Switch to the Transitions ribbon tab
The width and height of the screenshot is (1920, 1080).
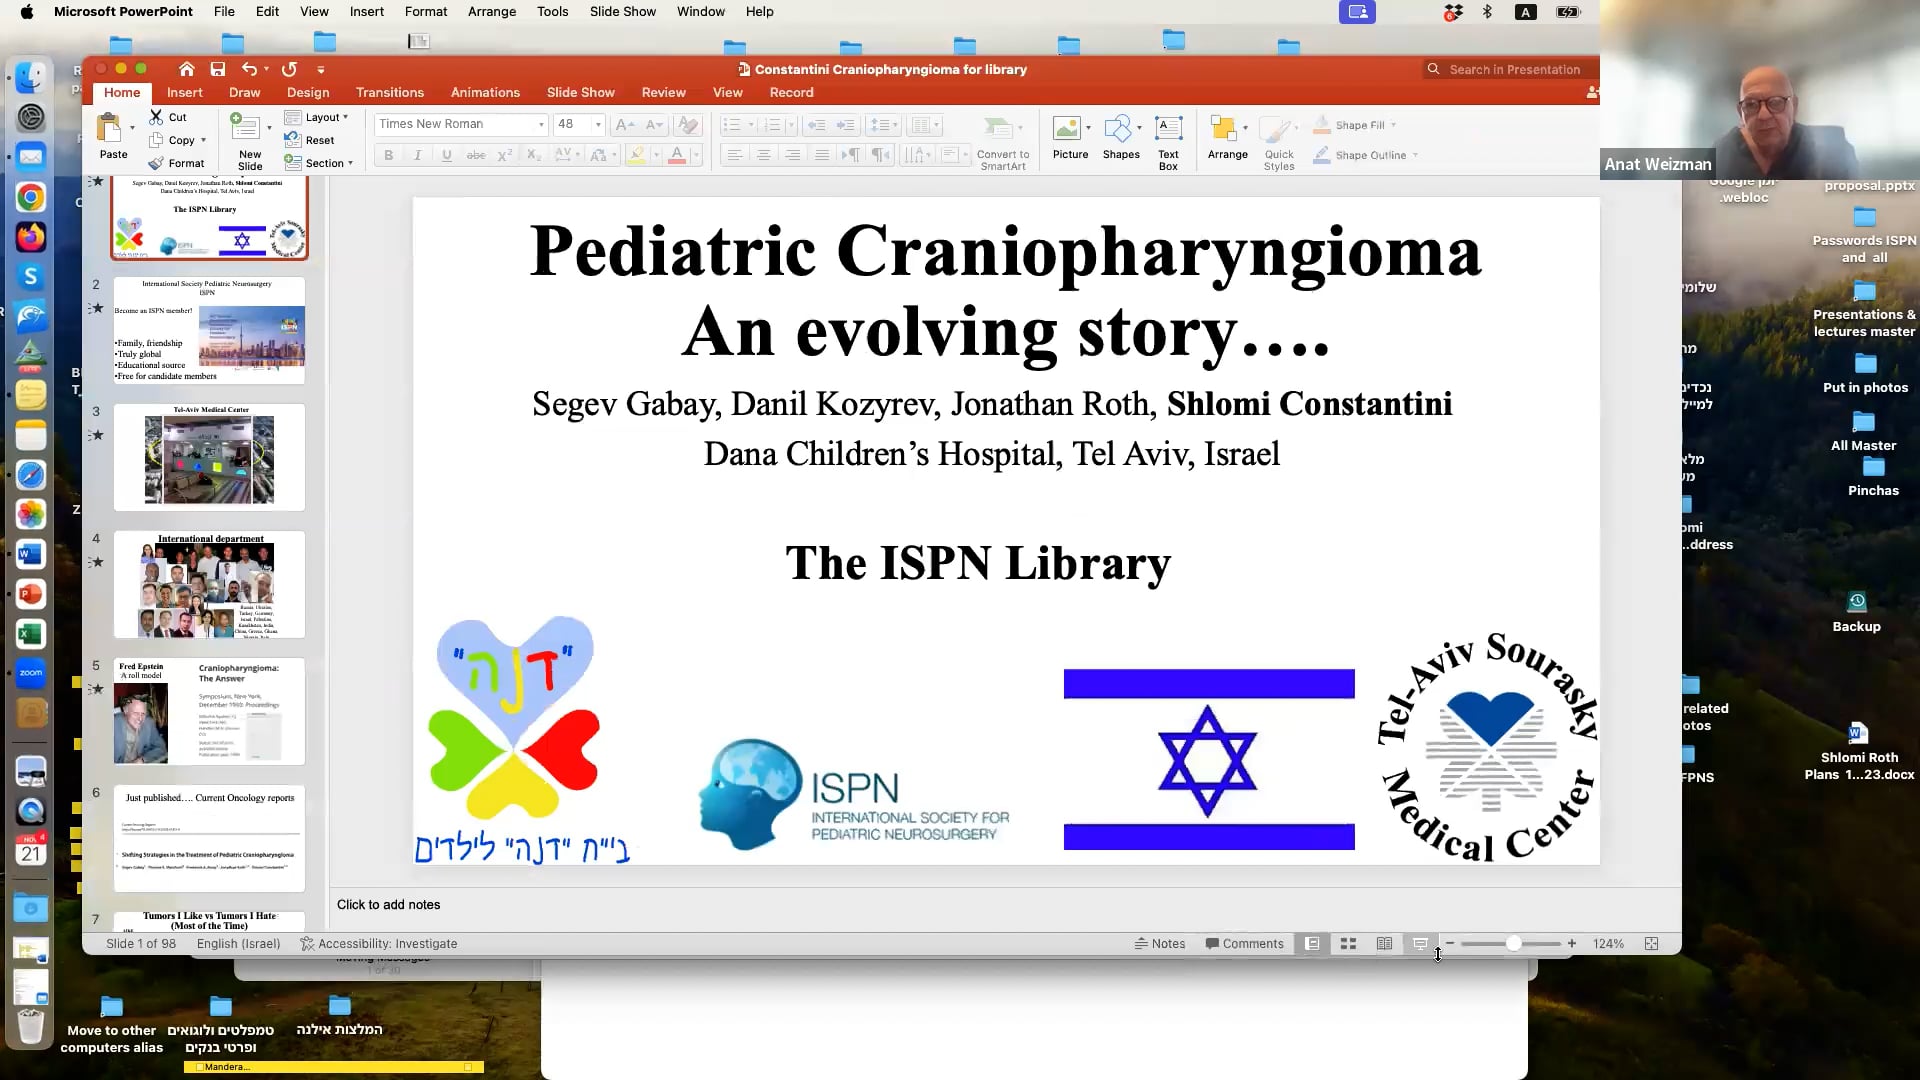(x=390, y=92)
